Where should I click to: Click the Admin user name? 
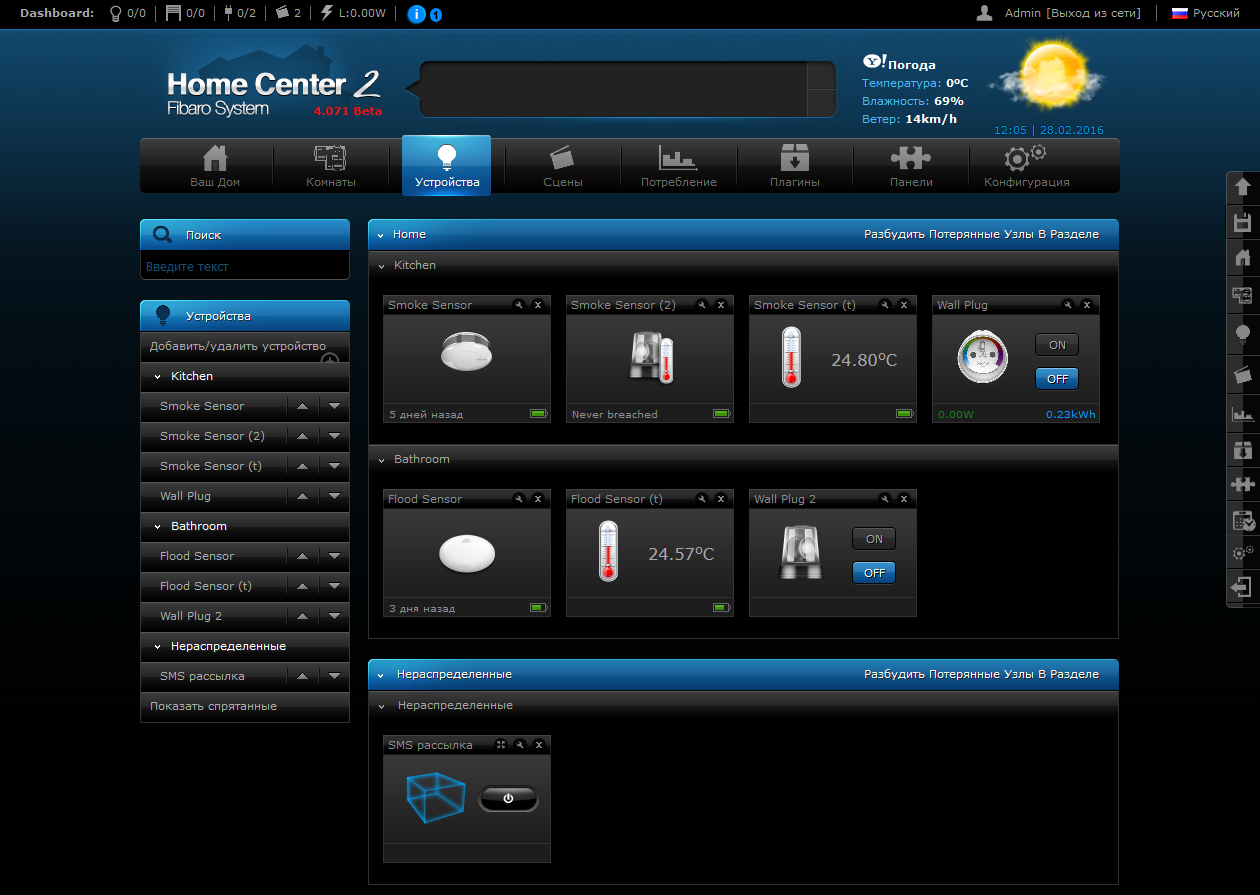pyautogui.click(x=1022, y=13)
